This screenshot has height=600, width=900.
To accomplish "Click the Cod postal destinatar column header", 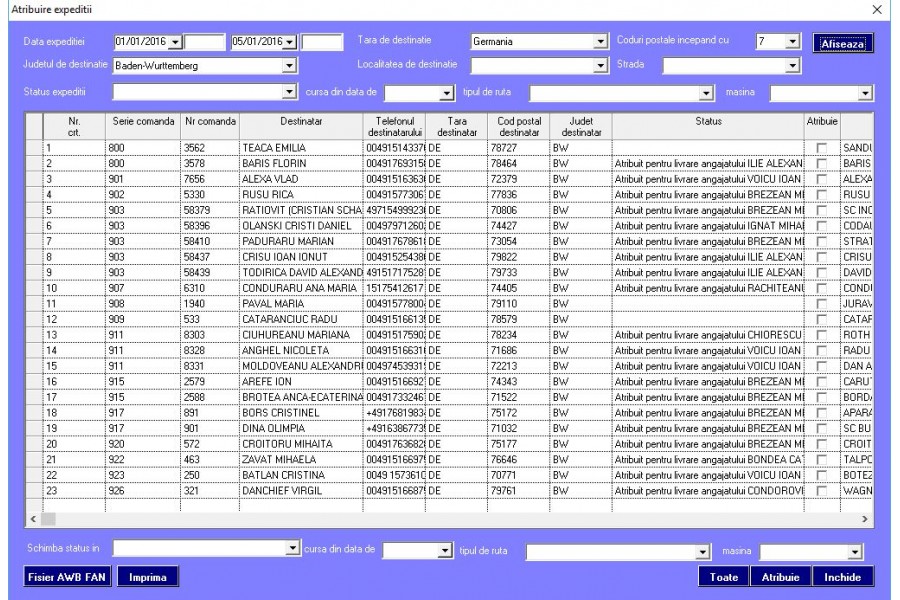I will click(519, 126).
